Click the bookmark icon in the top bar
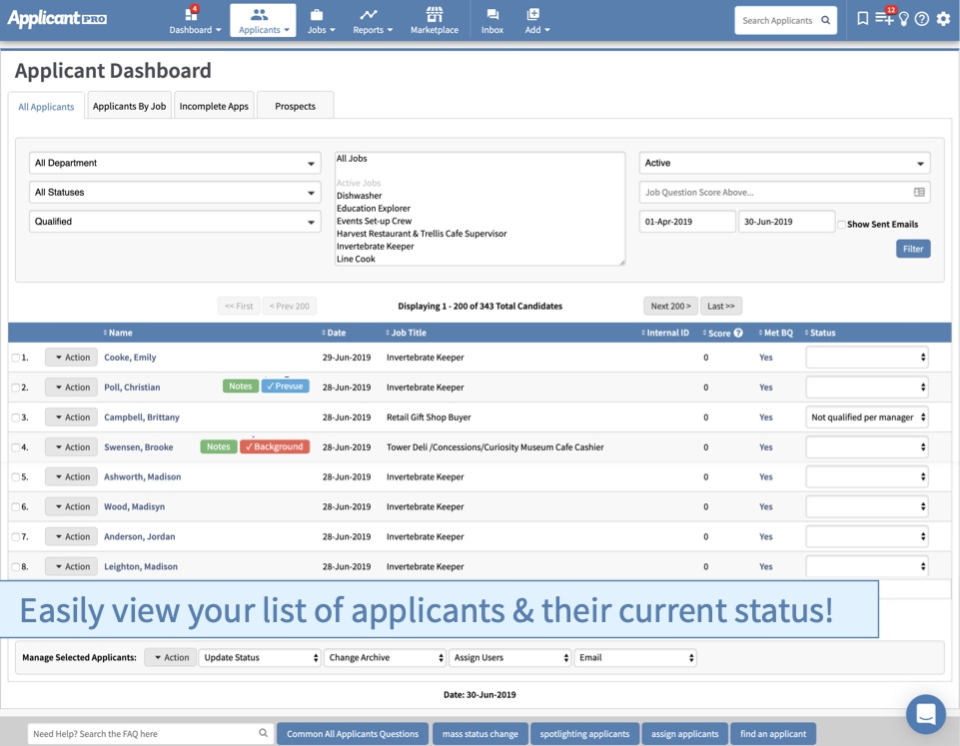This screenshot has width=960, height=746. tap(864, 18)
